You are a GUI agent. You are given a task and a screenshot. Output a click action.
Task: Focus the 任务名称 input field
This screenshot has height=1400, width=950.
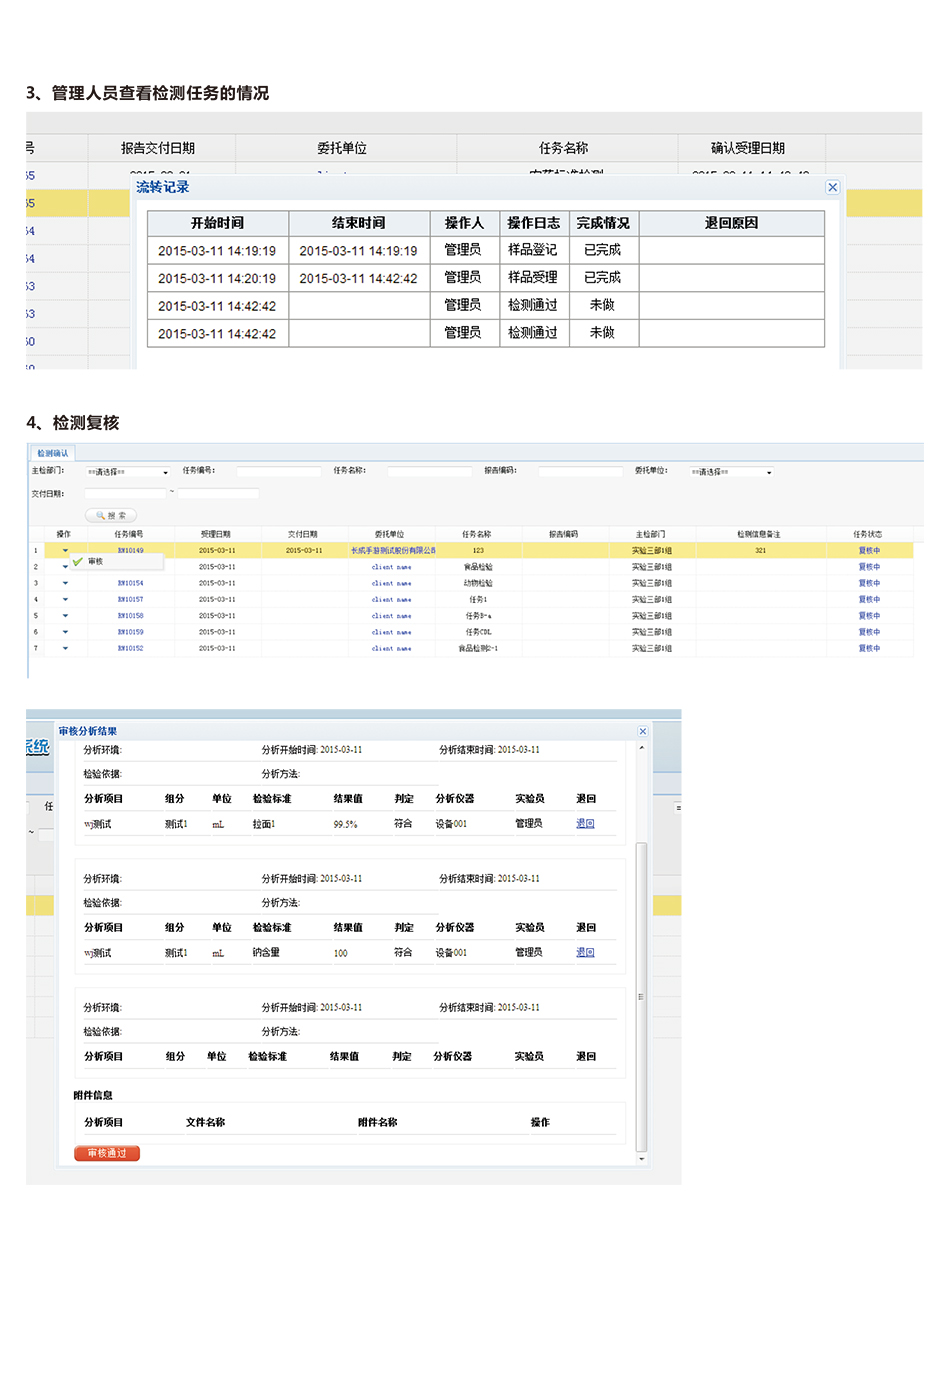coord(430,471)
